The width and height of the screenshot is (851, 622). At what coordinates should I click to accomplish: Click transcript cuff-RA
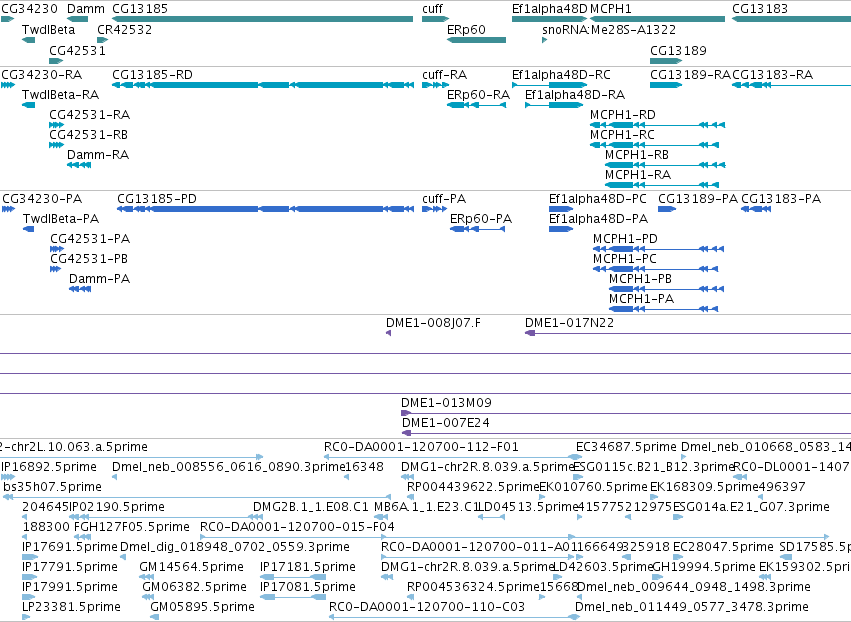pos(444,75)
